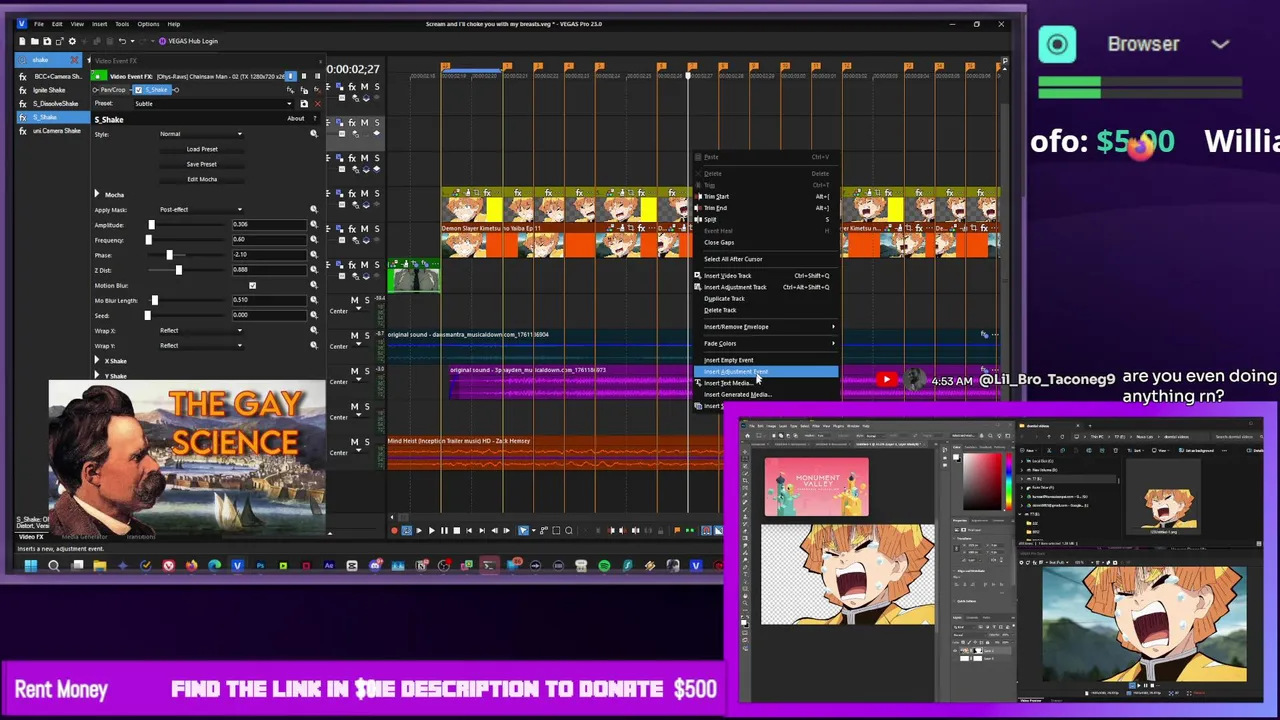Viewport: 1280px width, 720px height.
Task: Click track FX icon on first video track
Action: coord(352,87)
